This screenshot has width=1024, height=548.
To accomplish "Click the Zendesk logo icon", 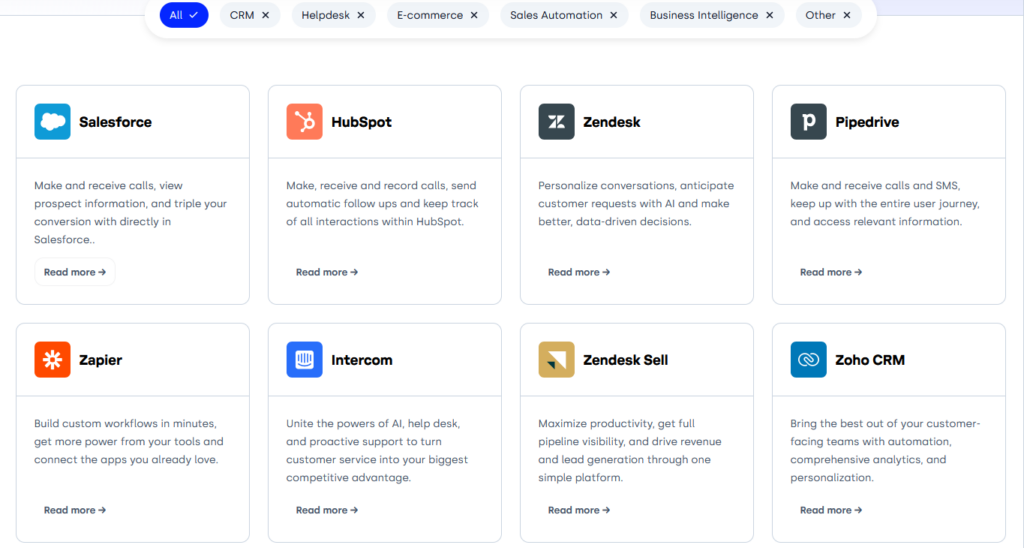I will pos(556,122).
